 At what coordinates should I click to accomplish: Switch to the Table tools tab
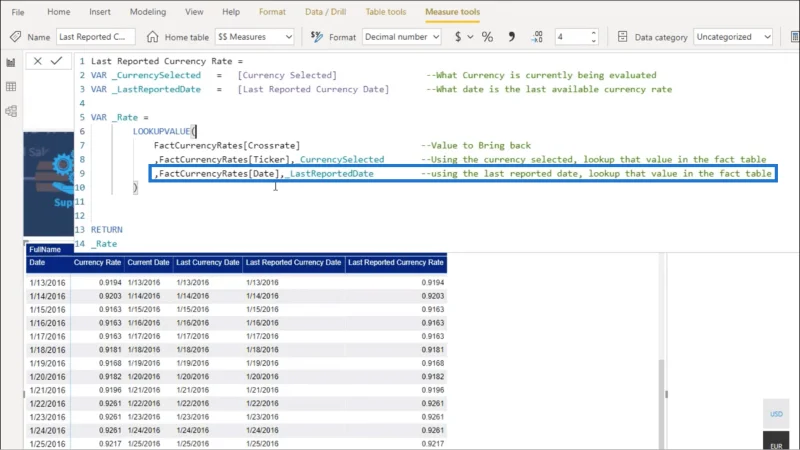pyautogui.click(x=386, y=12)
